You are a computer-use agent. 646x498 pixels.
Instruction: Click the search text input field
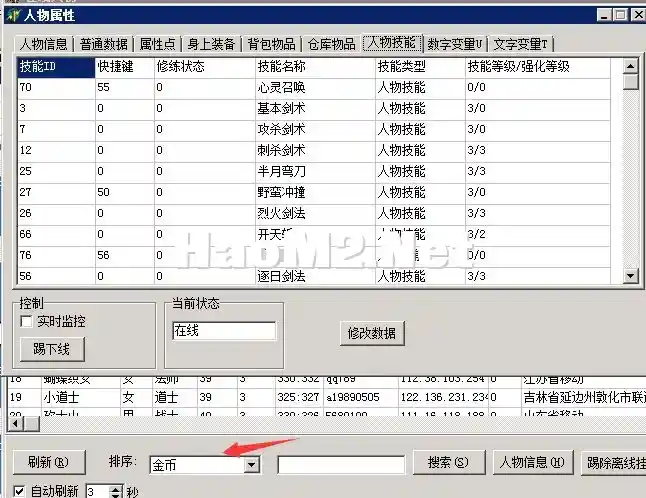coord(341,465)
